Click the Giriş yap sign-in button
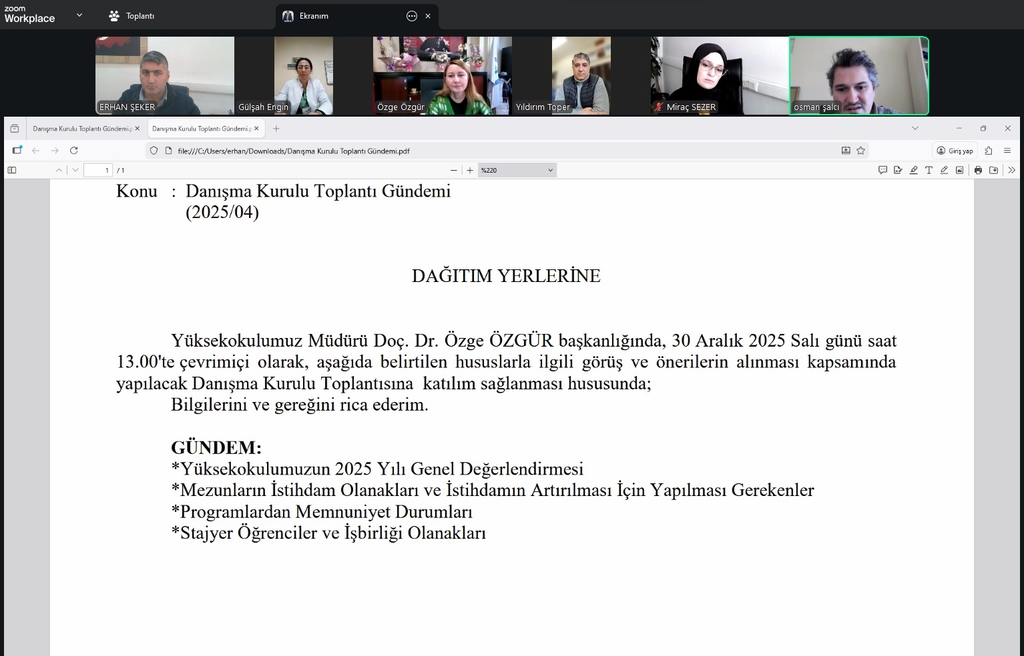 955,150
